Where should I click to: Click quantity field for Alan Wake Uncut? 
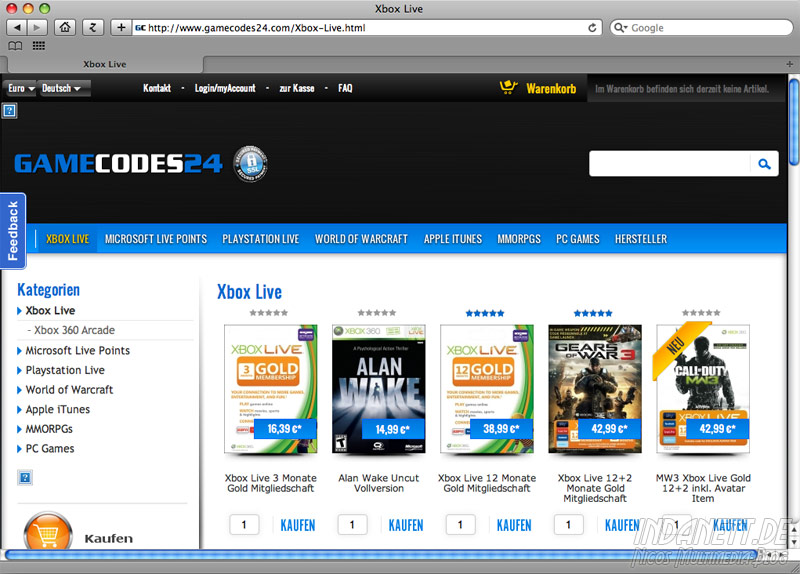352,525
